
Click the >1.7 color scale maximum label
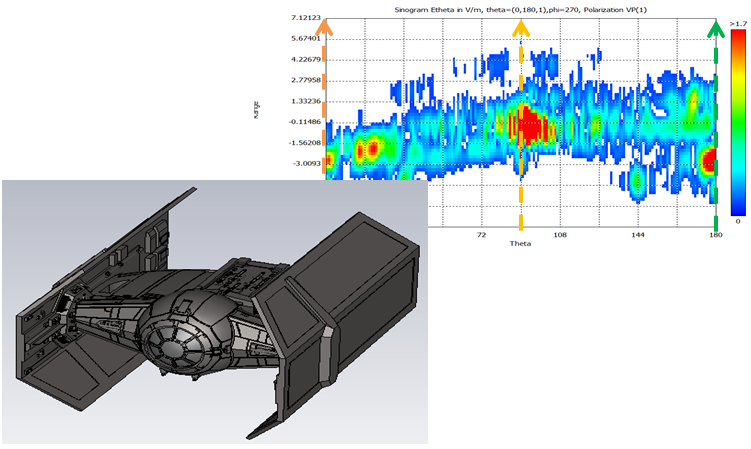[x=738, y=23]
